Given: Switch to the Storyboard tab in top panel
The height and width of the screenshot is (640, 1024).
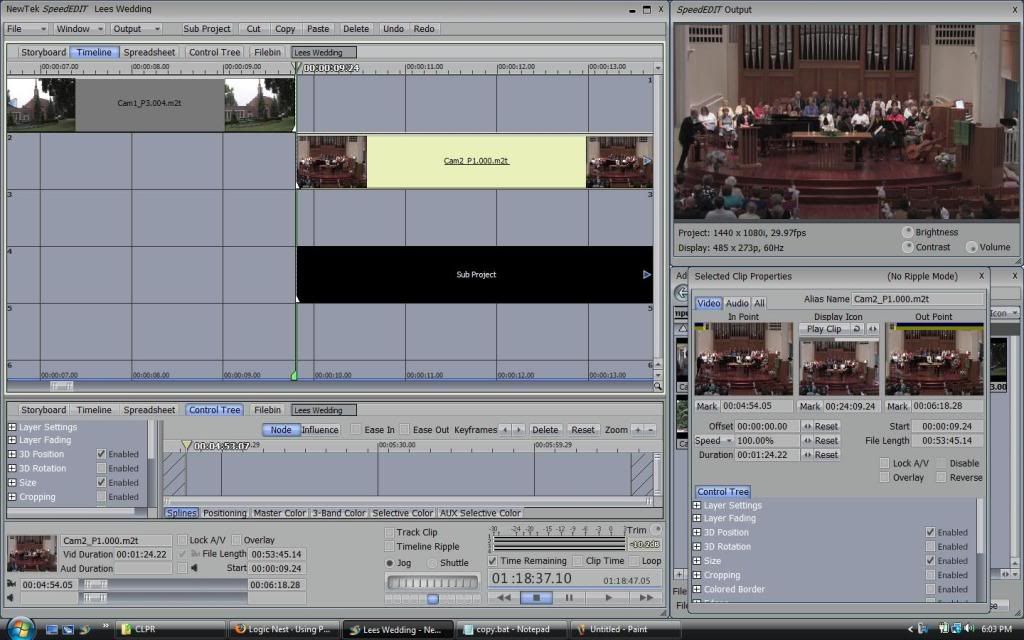Looking at the screenshot, I should [x=43, y=52].
